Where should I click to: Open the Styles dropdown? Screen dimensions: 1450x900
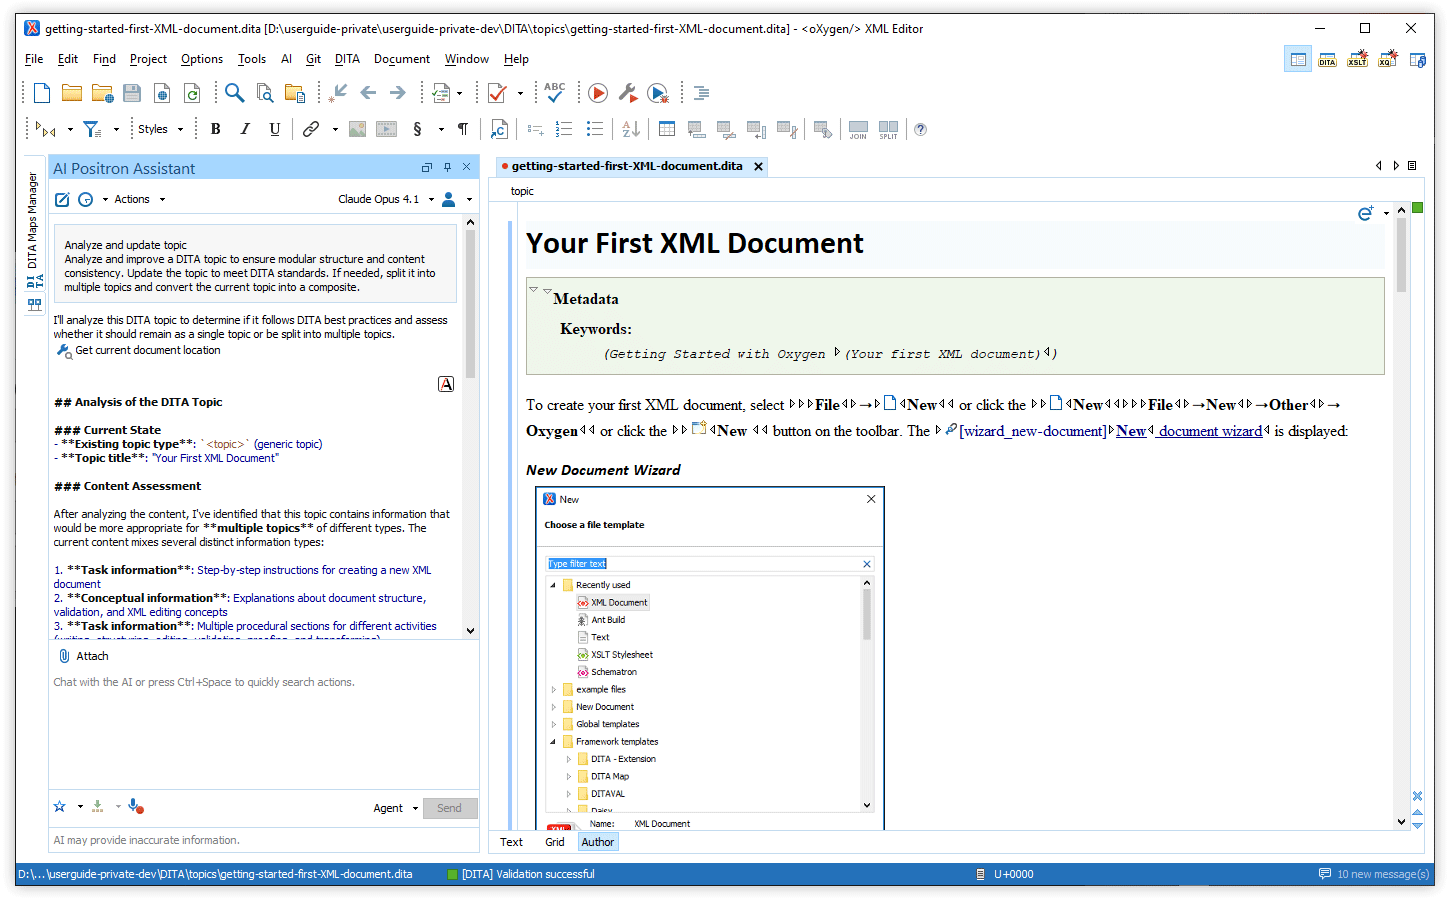pos(160,129)
